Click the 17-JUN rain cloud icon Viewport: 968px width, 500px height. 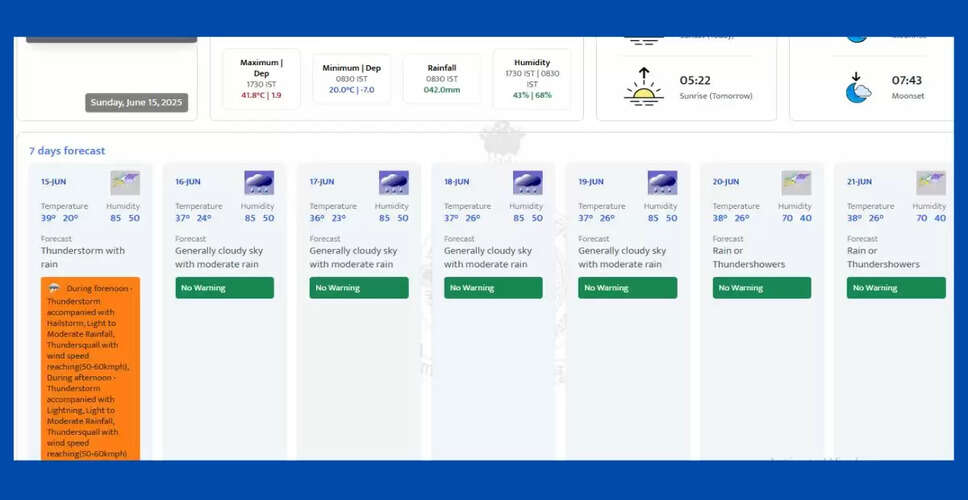point(393,183)
